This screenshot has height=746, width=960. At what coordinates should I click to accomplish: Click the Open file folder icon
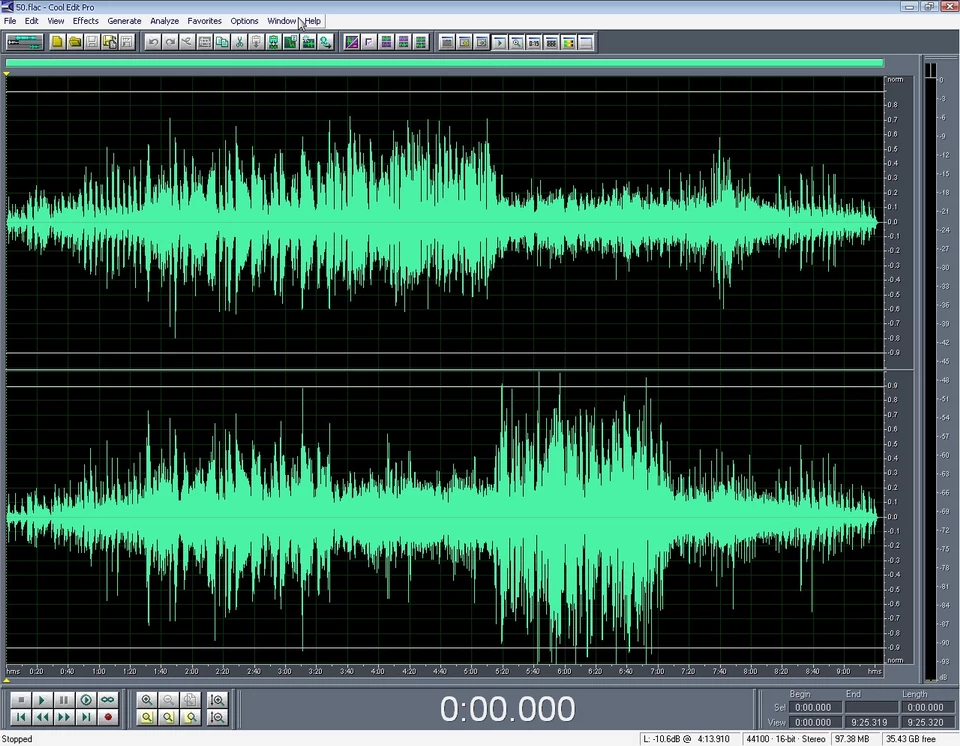coord(75,42)
